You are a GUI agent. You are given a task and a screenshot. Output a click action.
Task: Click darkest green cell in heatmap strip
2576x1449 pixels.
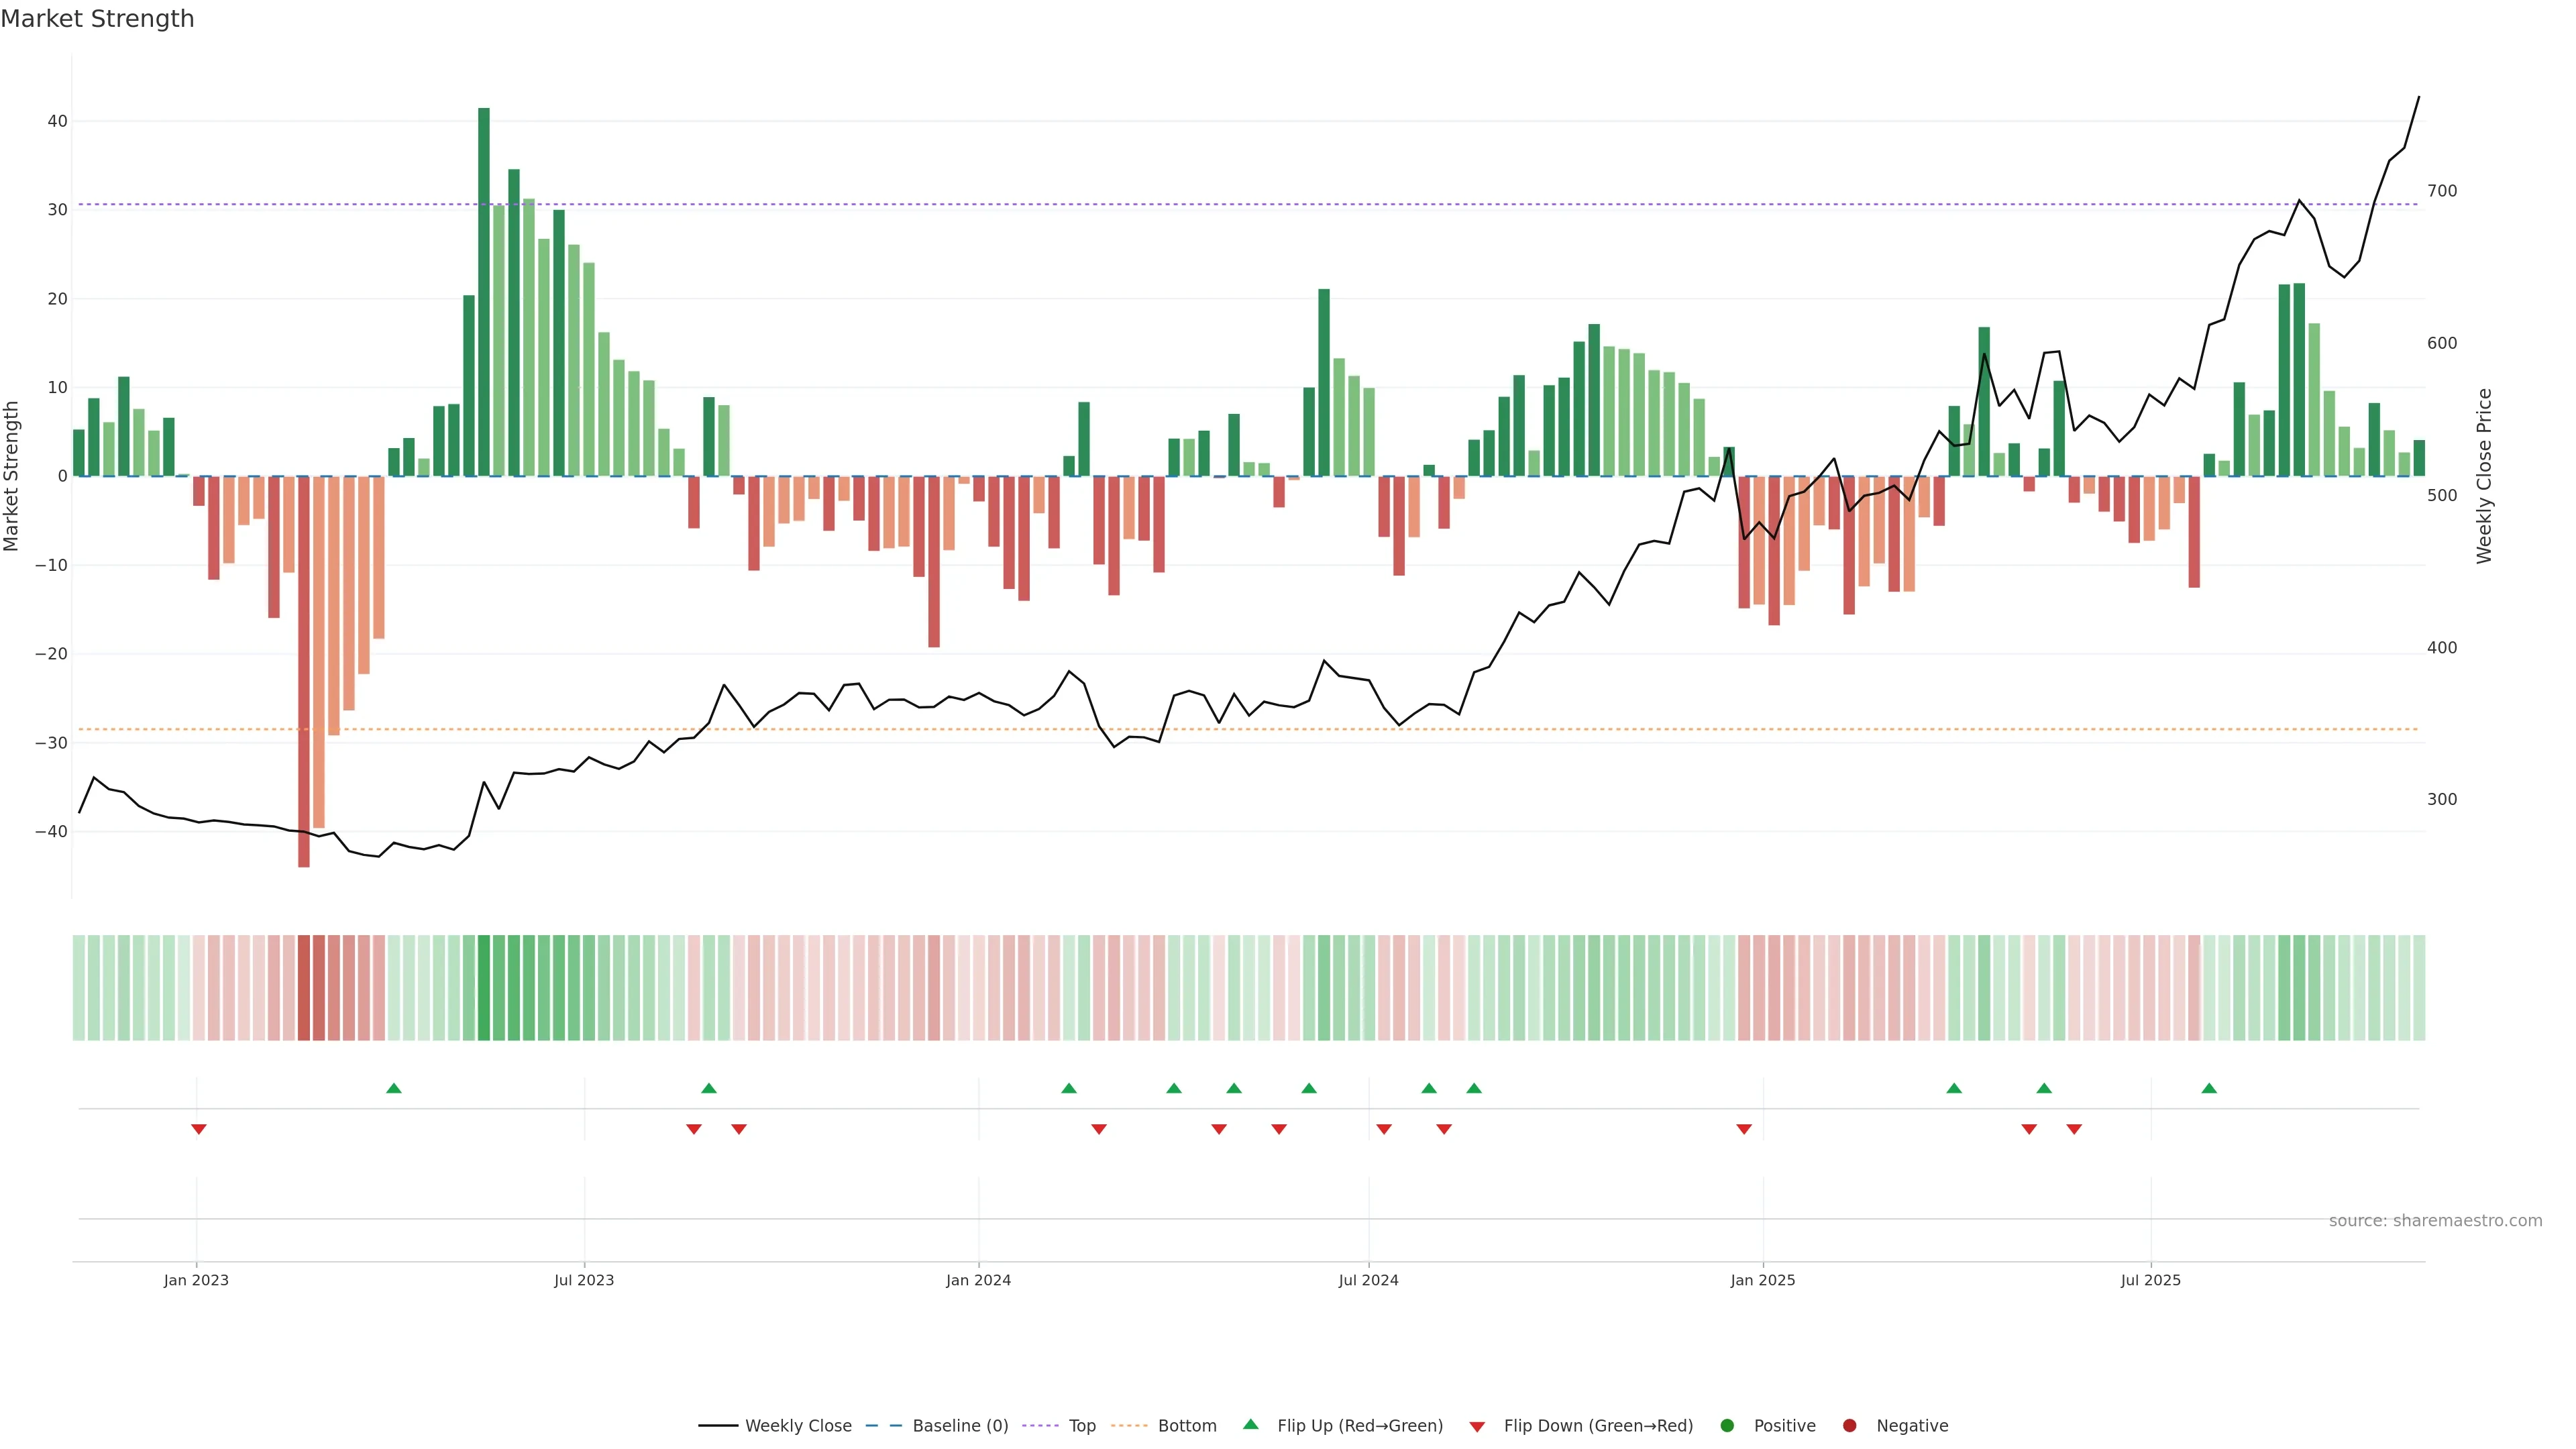pyautogui.click(x=484, y=987)
